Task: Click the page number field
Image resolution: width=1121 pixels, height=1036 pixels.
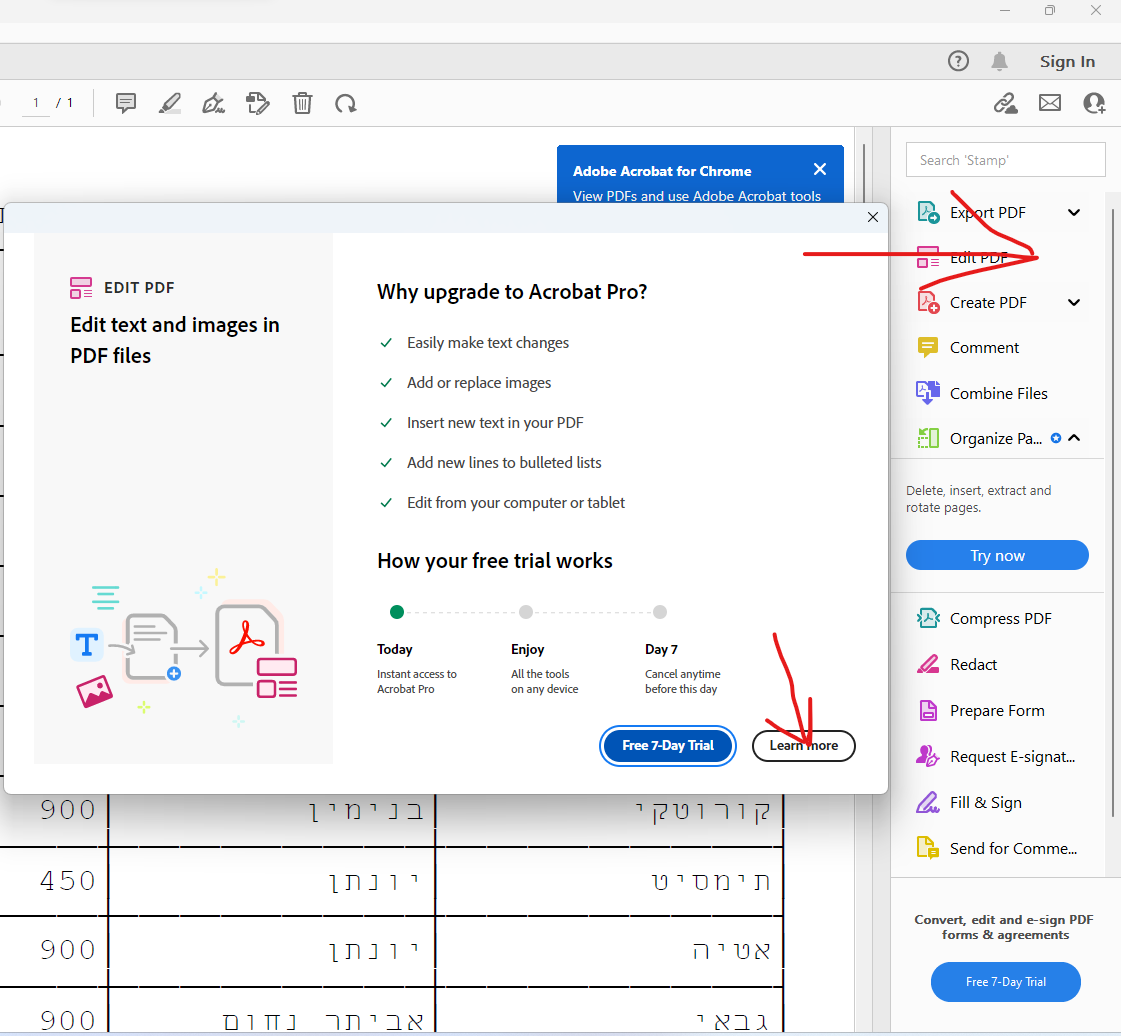Action: coord(36,103)
